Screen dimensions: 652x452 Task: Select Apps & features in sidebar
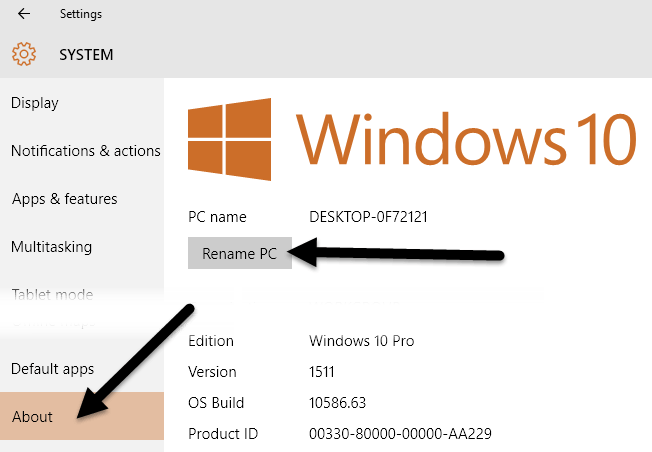pyautogui.click(x=64, y=199)
